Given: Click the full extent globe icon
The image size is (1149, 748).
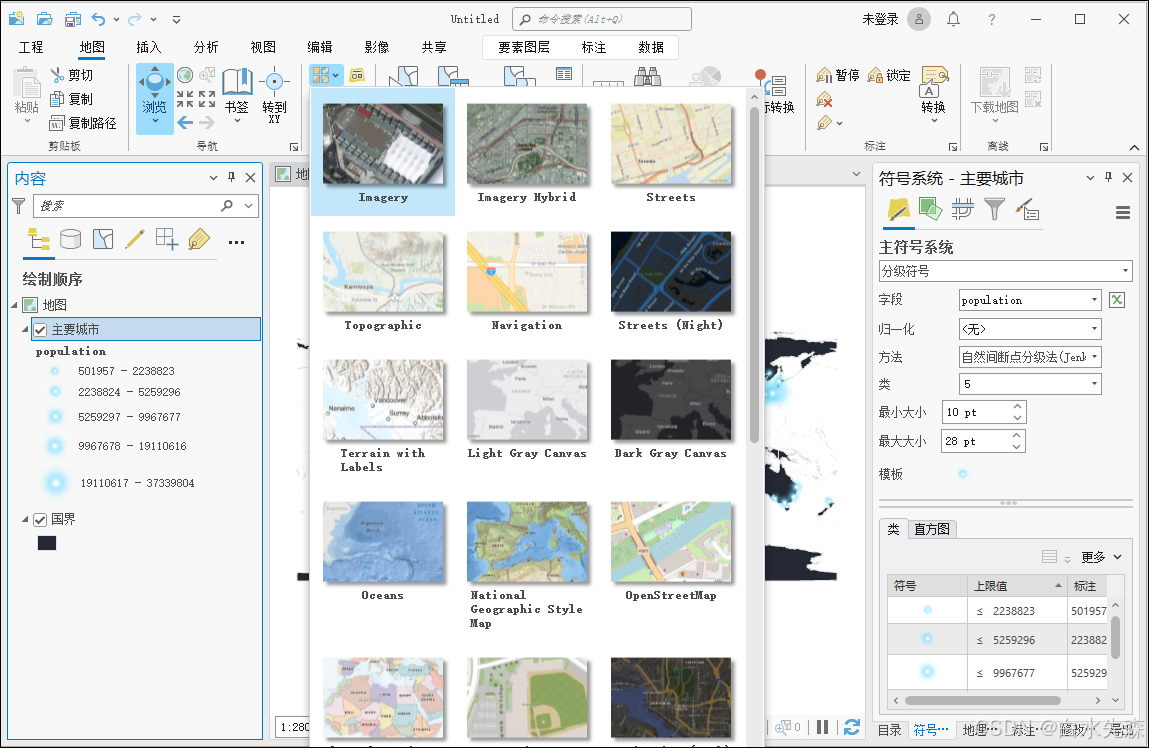Looking at the screenshot, I should pos(185,75).
